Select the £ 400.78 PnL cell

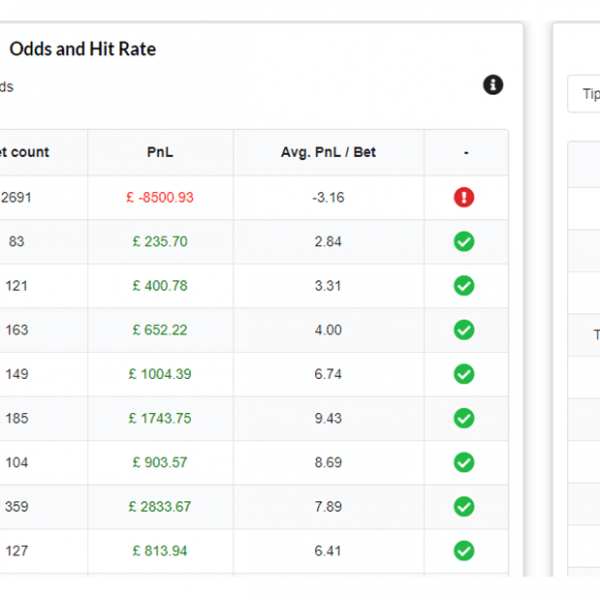160,286
